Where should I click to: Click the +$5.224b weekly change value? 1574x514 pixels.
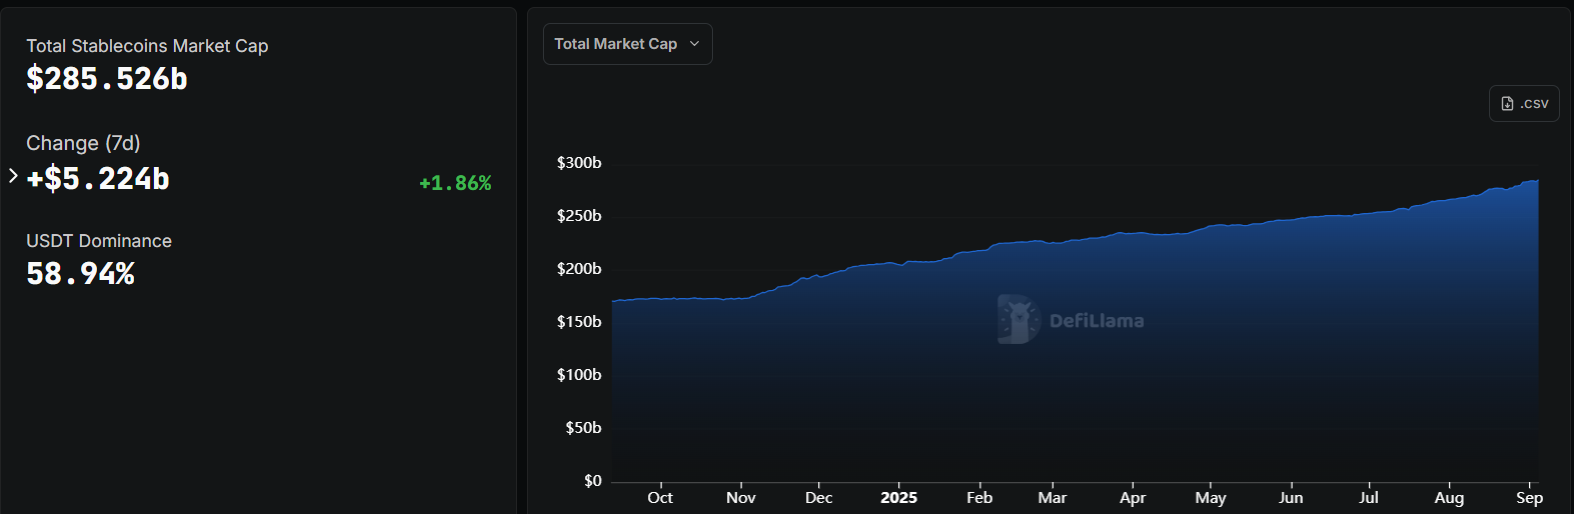coord(98,179)
